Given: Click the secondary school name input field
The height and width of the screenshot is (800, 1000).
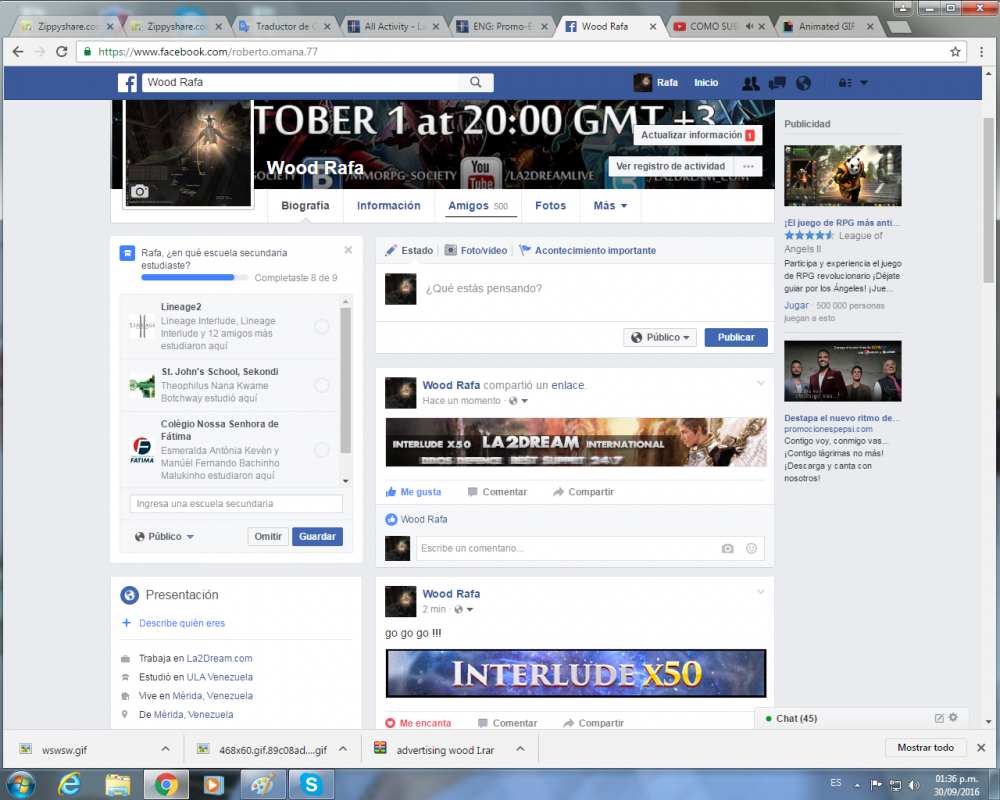Looking at the screenshot, I should (x=236, y=504).
